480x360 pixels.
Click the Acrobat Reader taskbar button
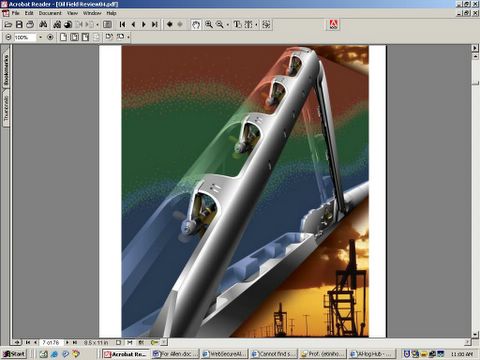tap(126, 354)
